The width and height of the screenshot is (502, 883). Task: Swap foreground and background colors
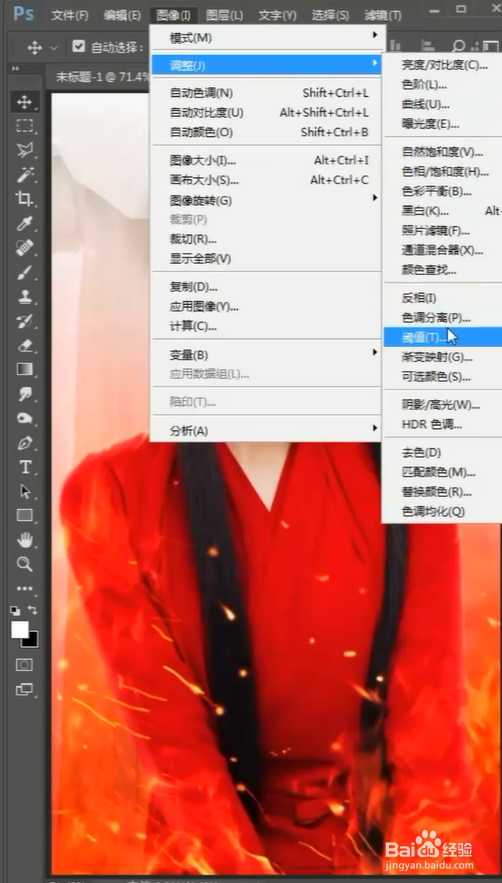(x=33, y=610)
